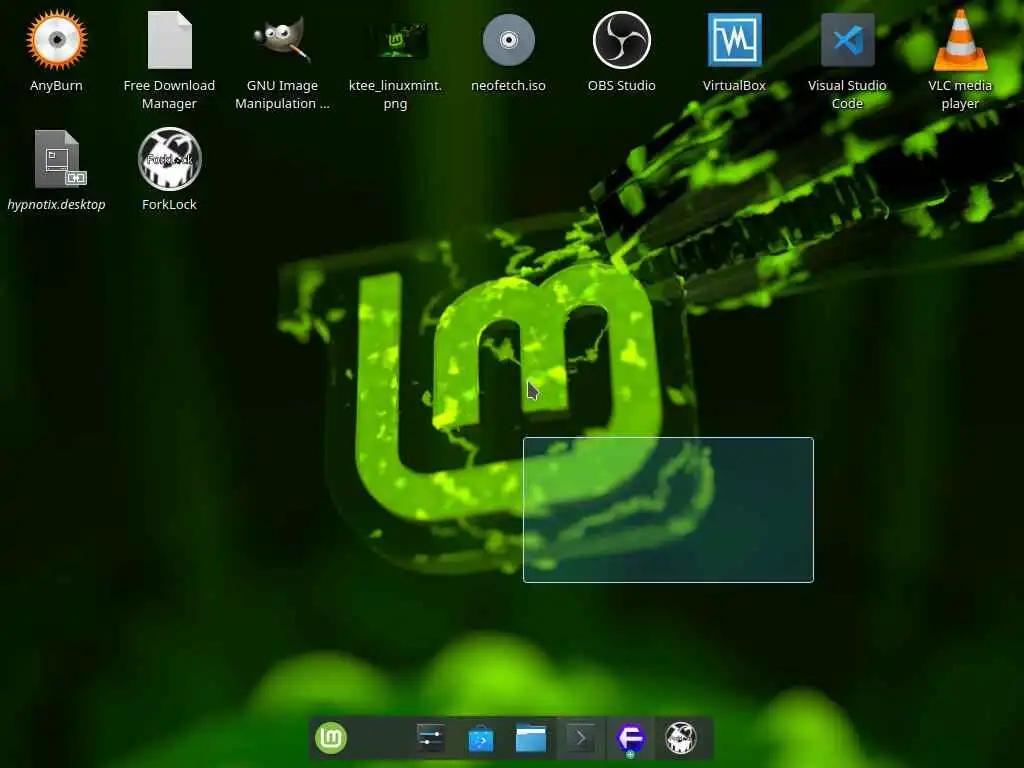Image resolution: width=1024 pixels, height=768 pixels.
Task: Open the AnyBurn desktop icon
Action: (56, 40)
